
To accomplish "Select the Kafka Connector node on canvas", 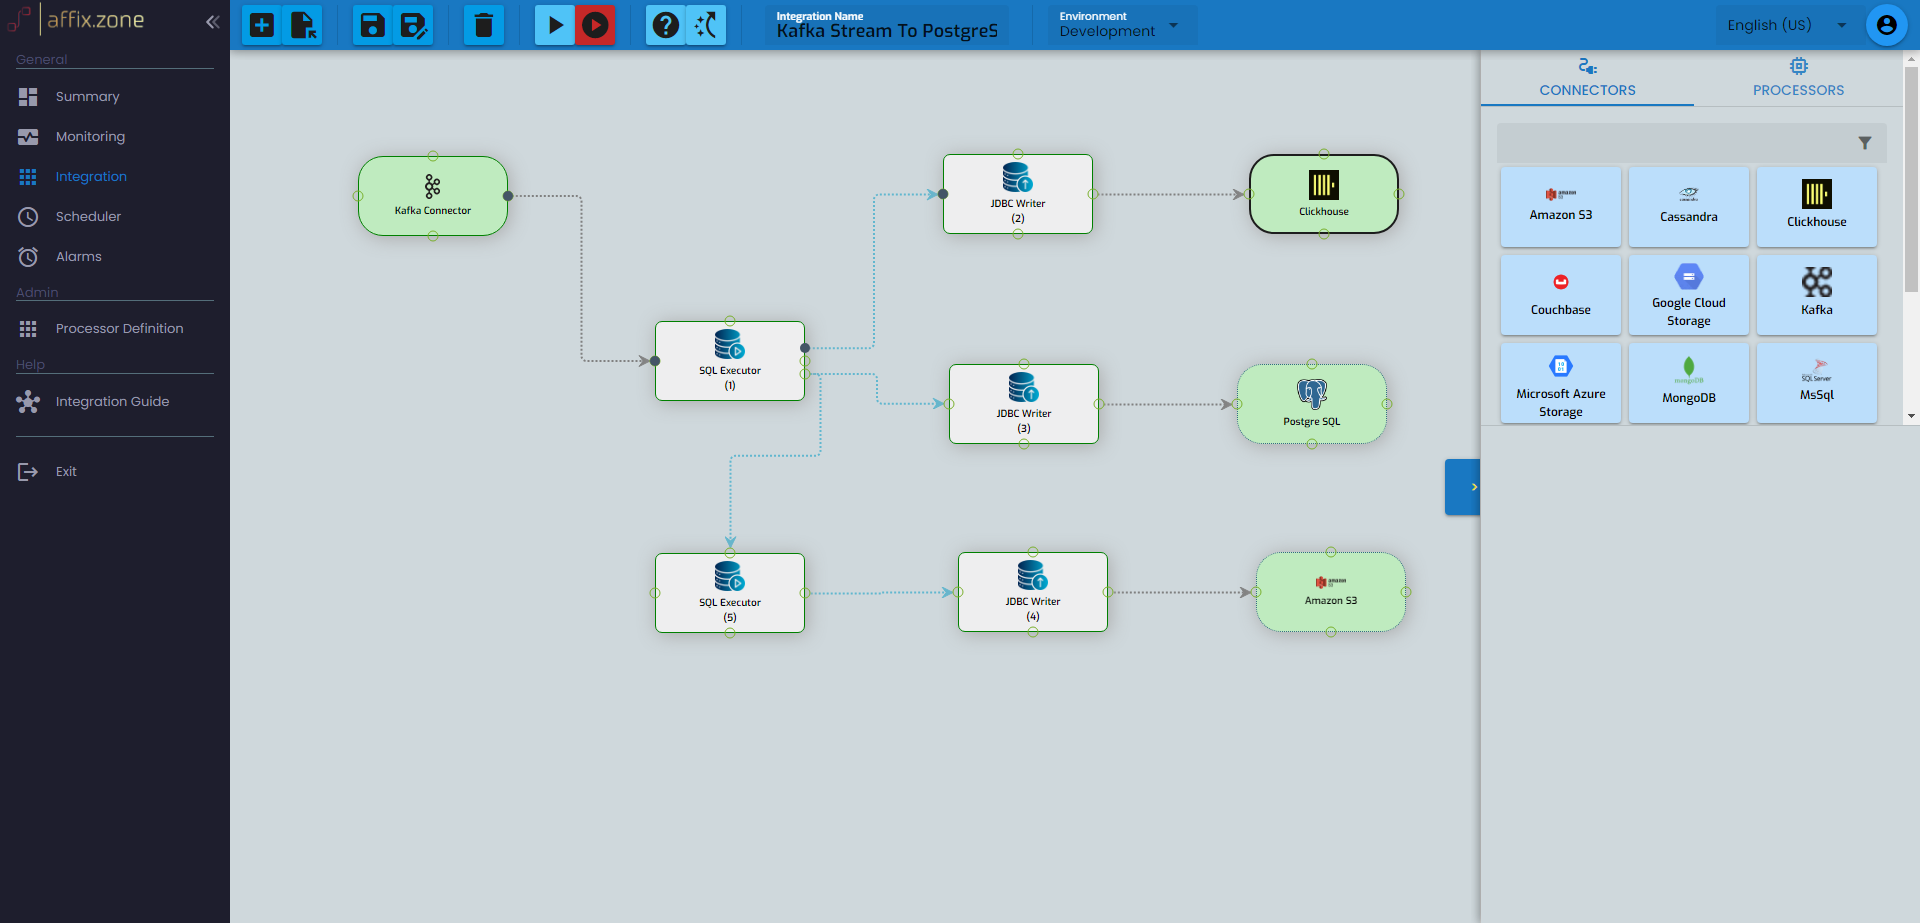I will click(x=433, y=196).
